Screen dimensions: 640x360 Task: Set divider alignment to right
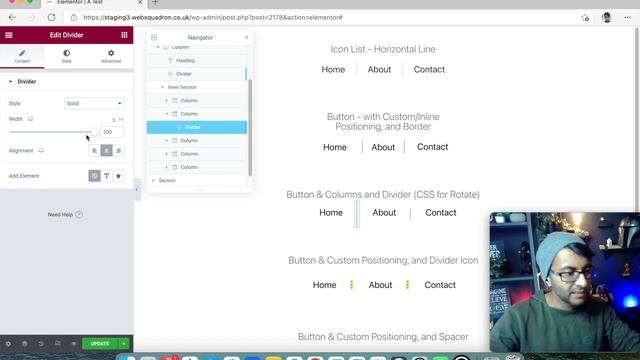tap(118, 151)
